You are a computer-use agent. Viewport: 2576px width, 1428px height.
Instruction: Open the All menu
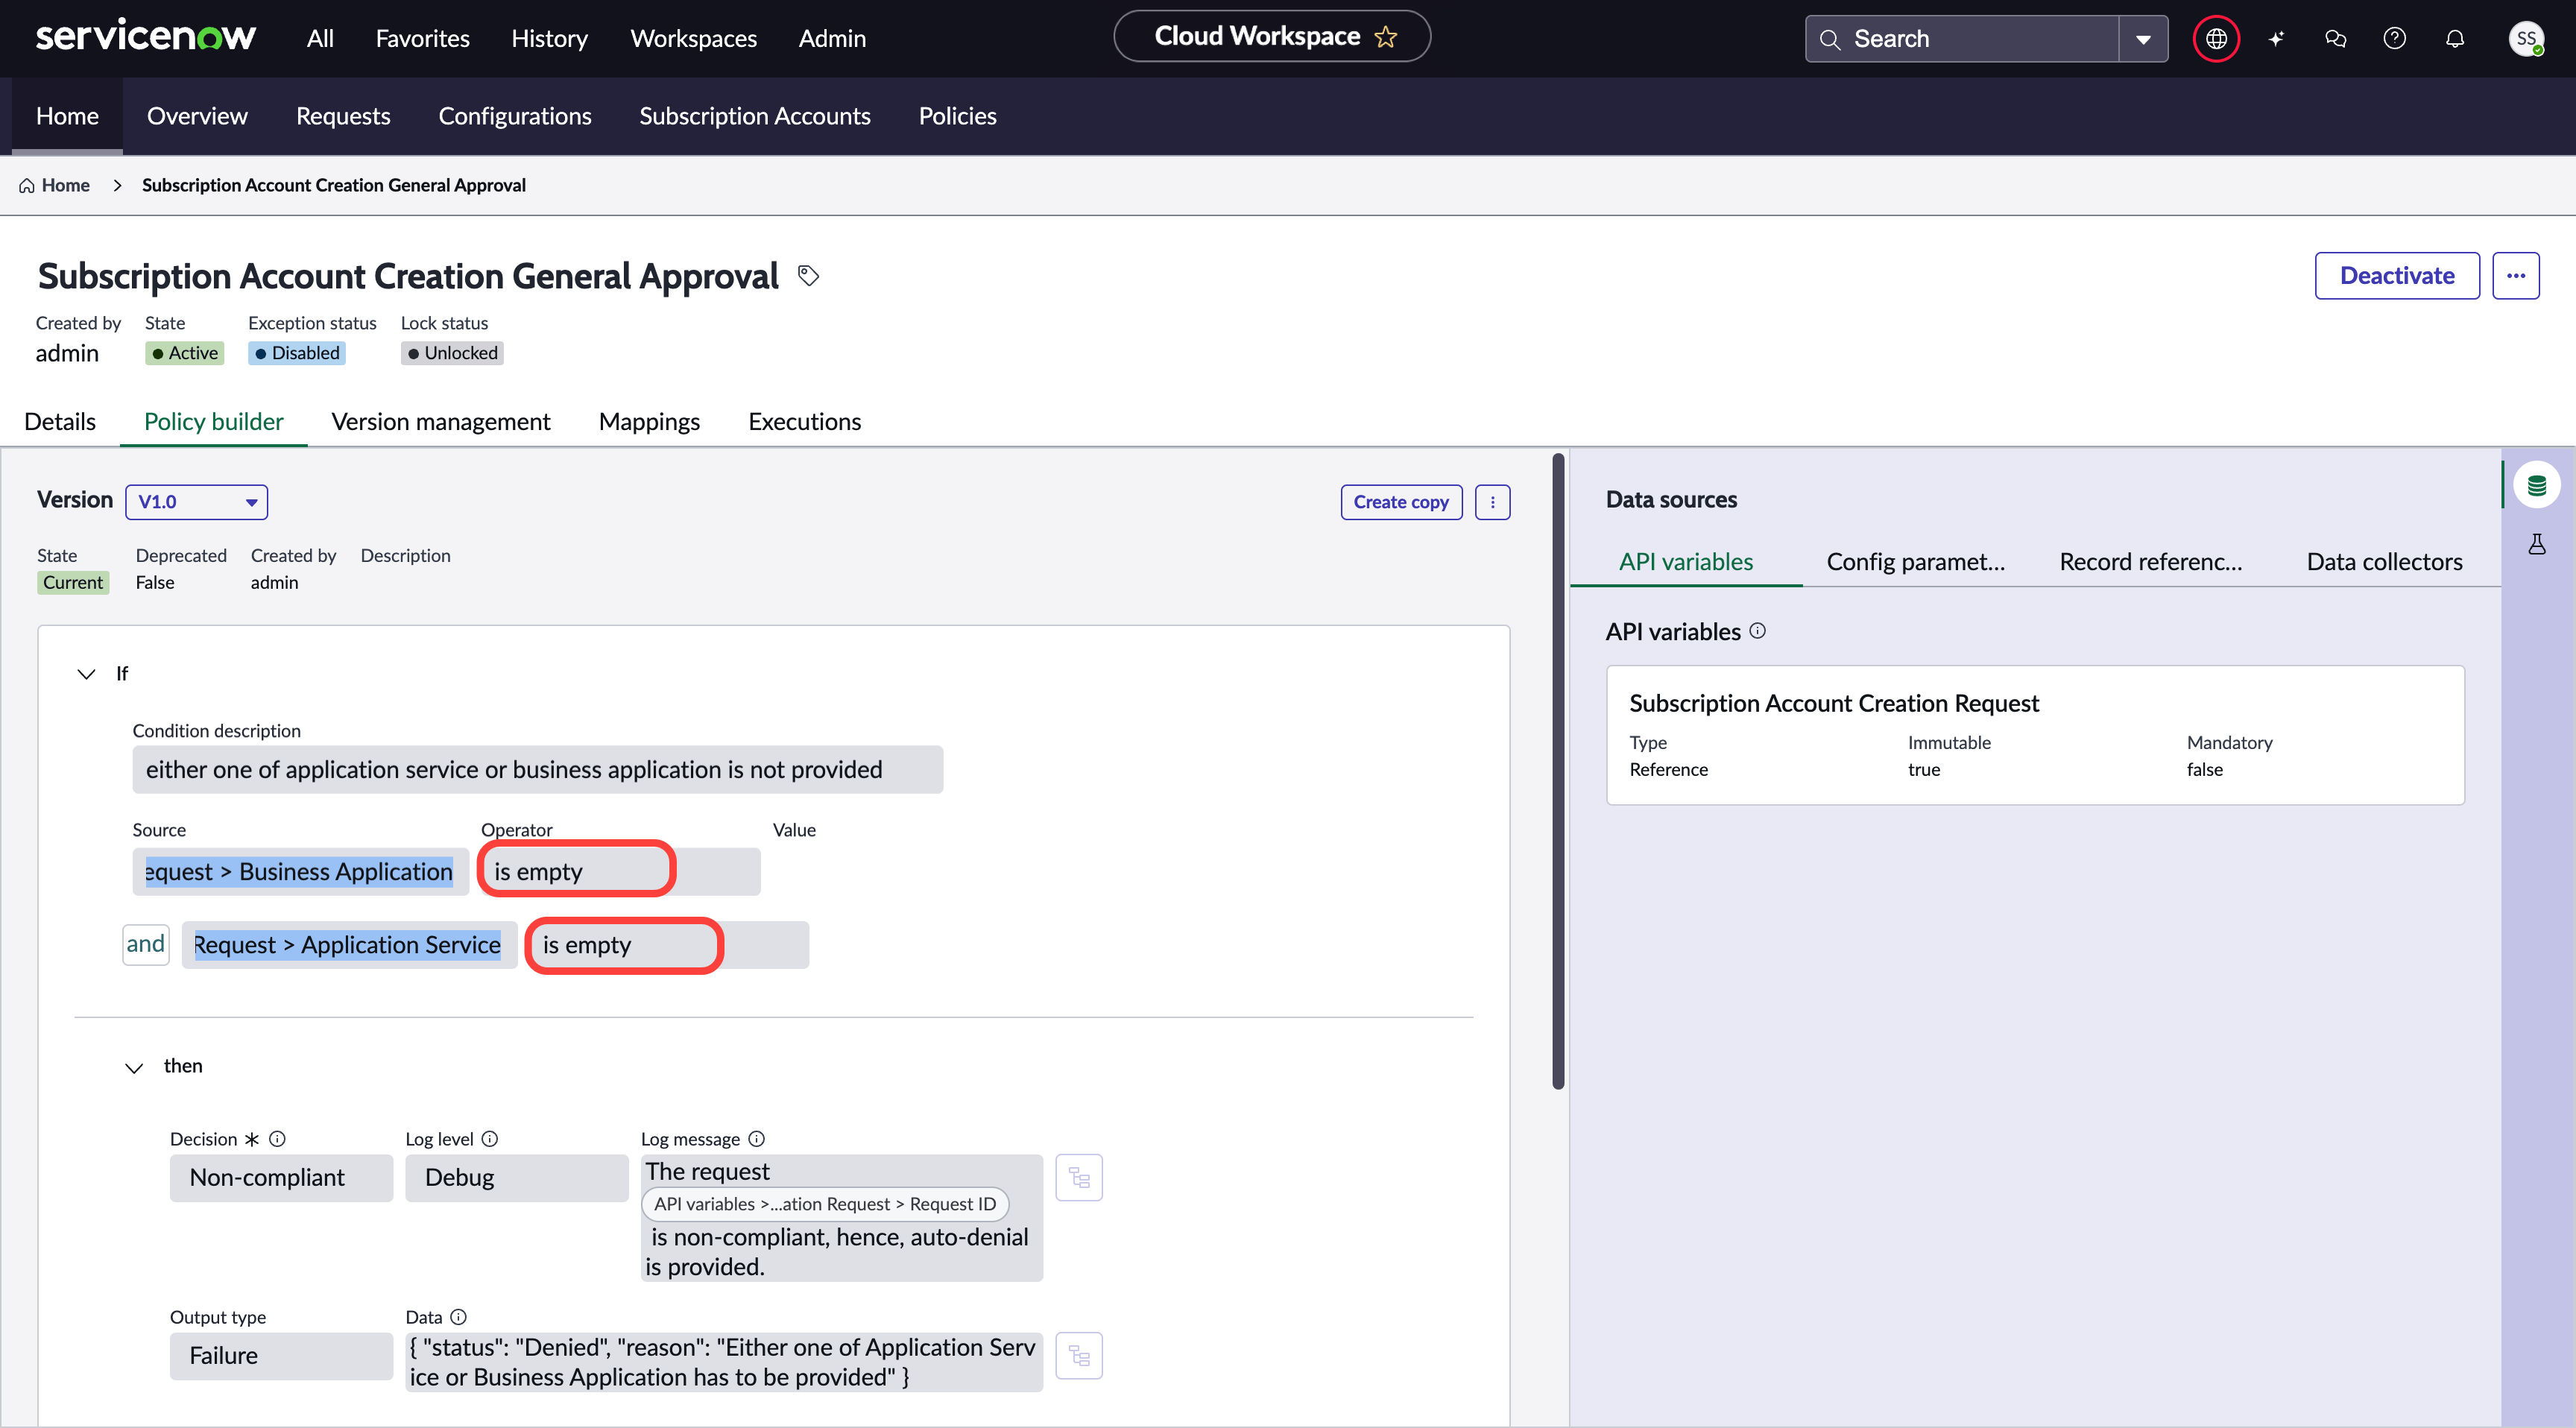click(320, 39)
